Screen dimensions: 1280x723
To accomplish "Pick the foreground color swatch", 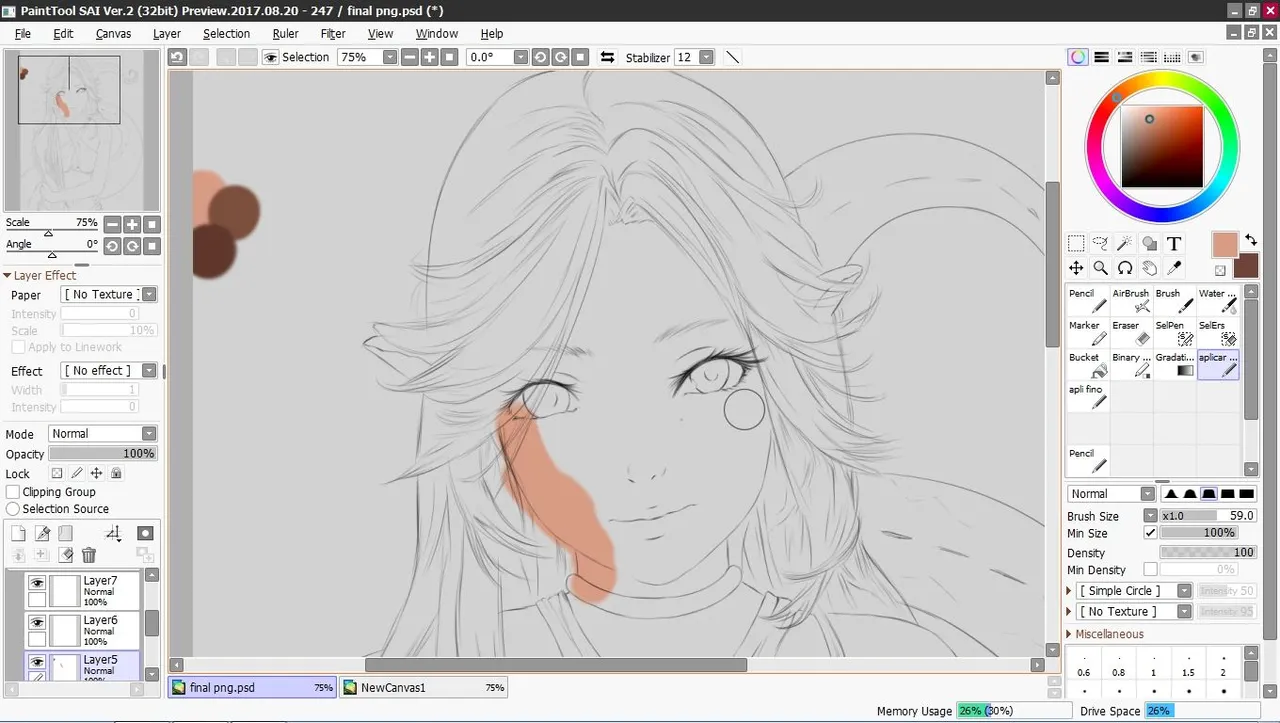I will tap(1225, 245).
